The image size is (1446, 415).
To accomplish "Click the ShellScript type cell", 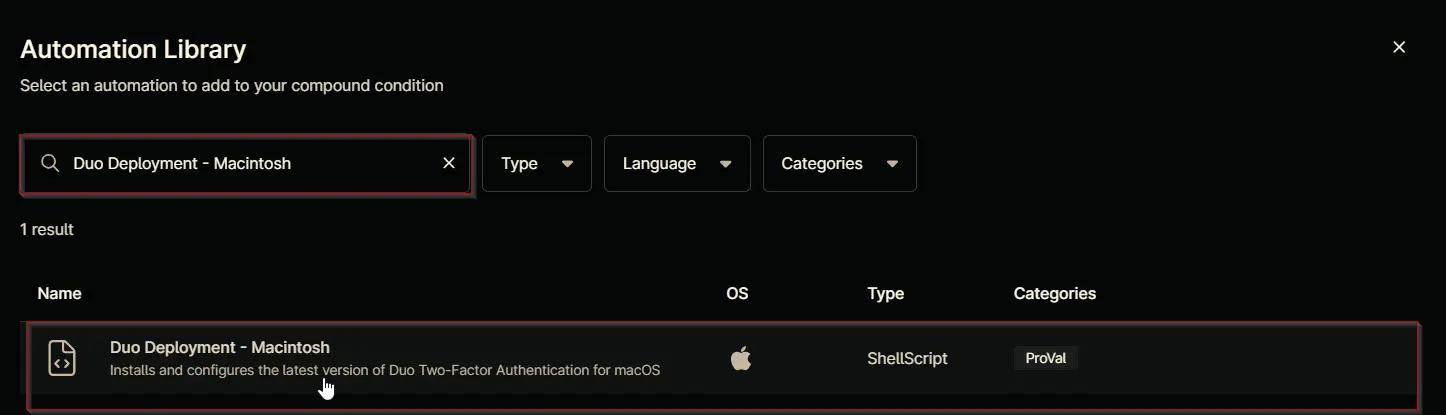I will pyautogui.click(x=907, y=358).
